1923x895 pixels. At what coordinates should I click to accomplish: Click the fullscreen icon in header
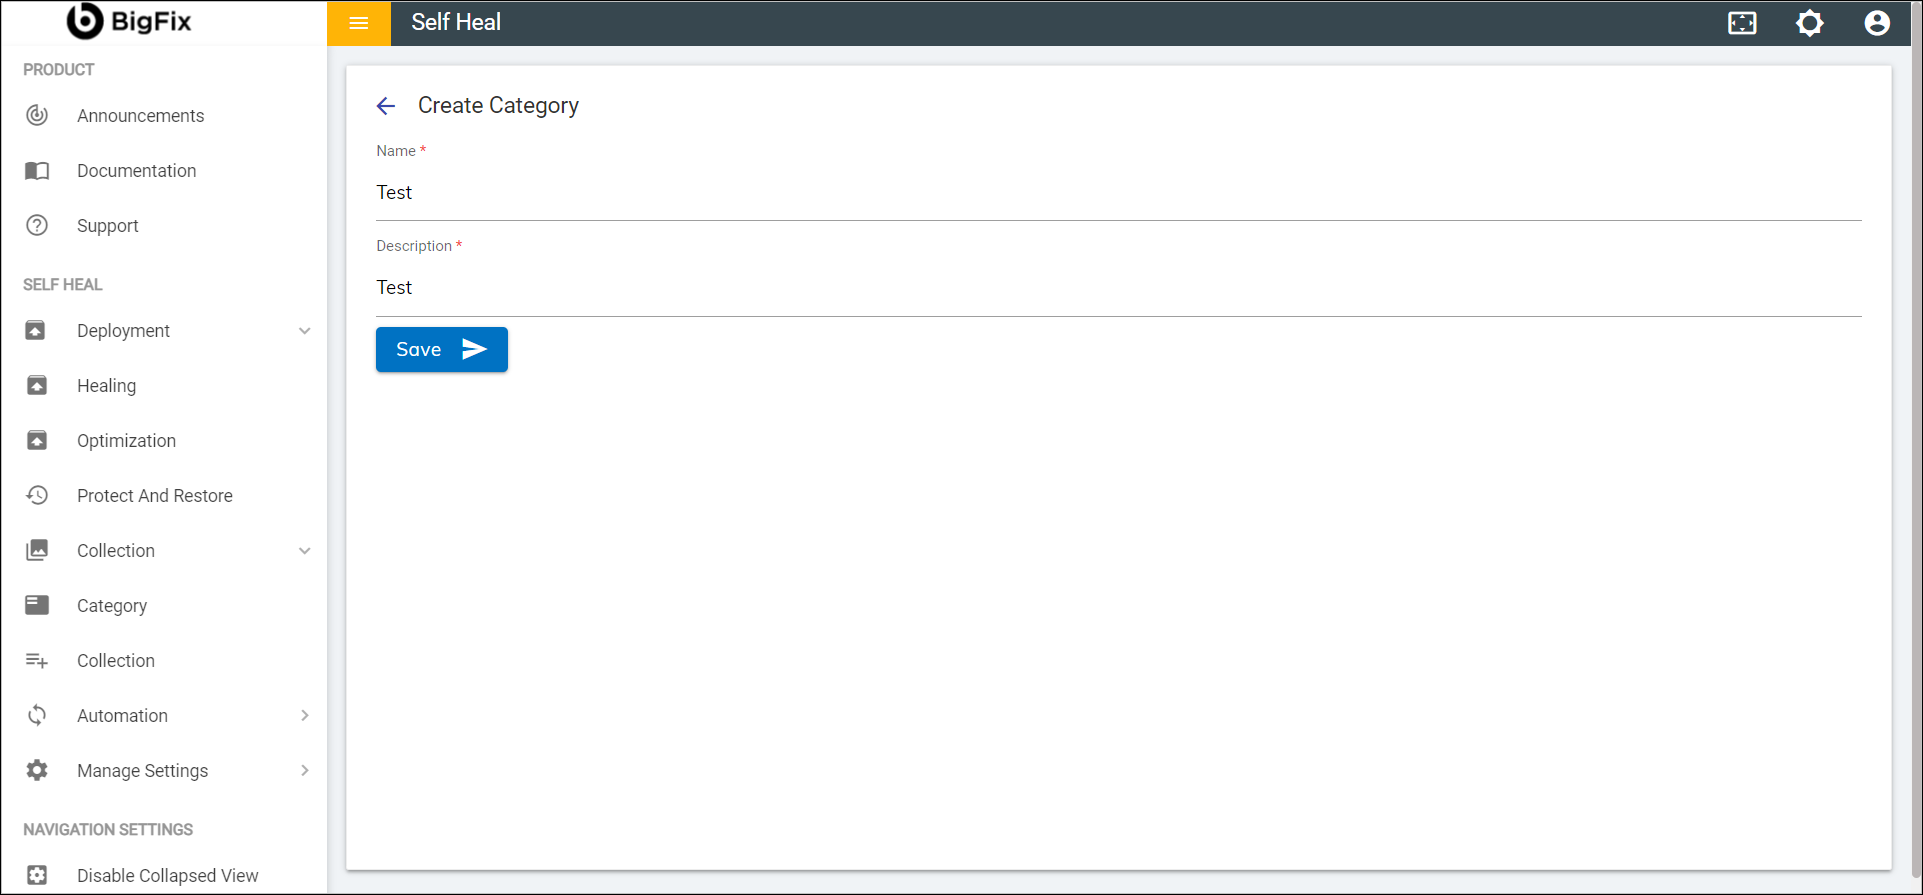tap(1742, 23)
